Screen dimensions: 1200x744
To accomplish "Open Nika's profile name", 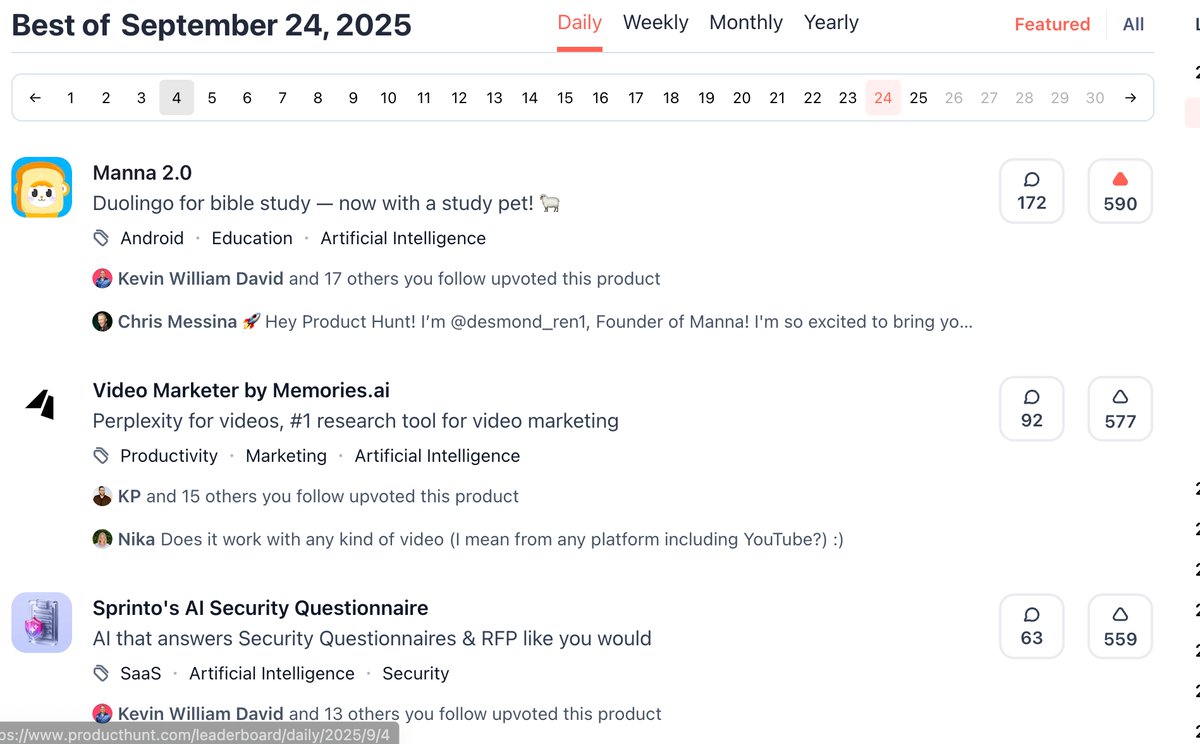I will (x=136, y=539).
